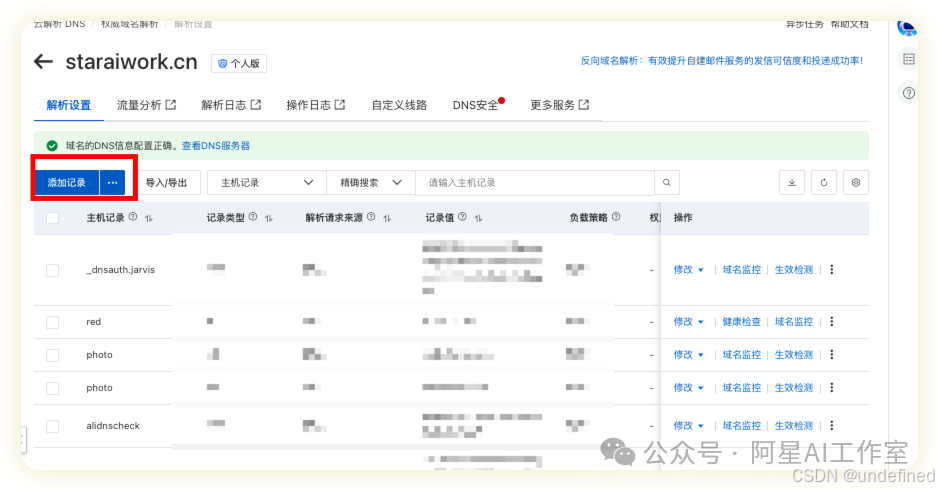This screenshot has width=939, height=491.
Task: Switch to 自定义线路 tab
Action: 399,105
